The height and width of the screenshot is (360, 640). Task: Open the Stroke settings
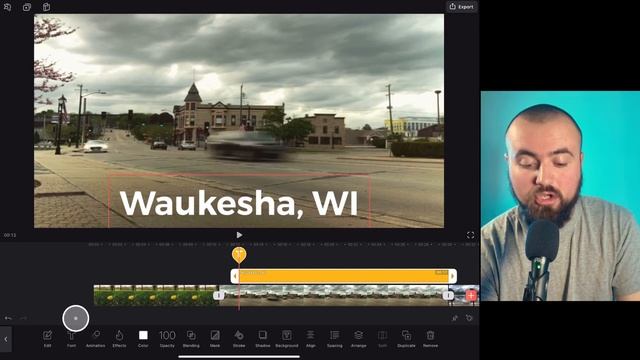point(239,339)
